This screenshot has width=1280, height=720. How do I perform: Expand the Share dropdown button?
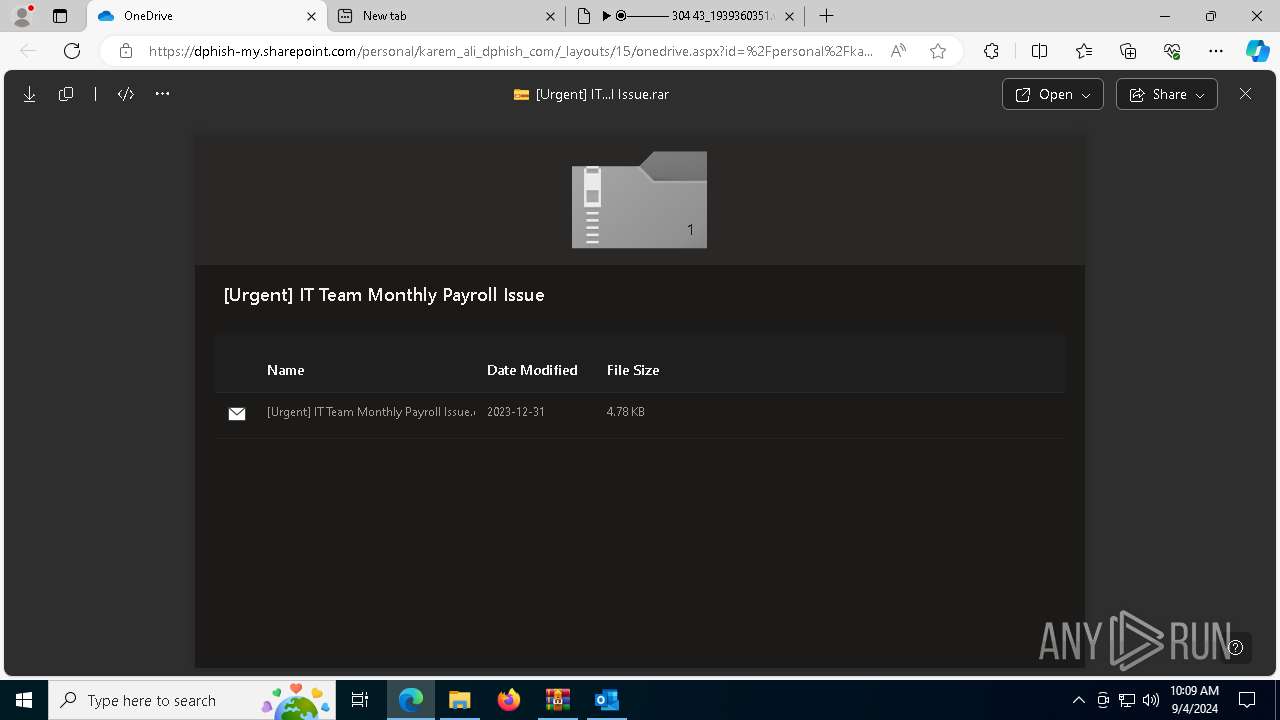point(1167,94)
